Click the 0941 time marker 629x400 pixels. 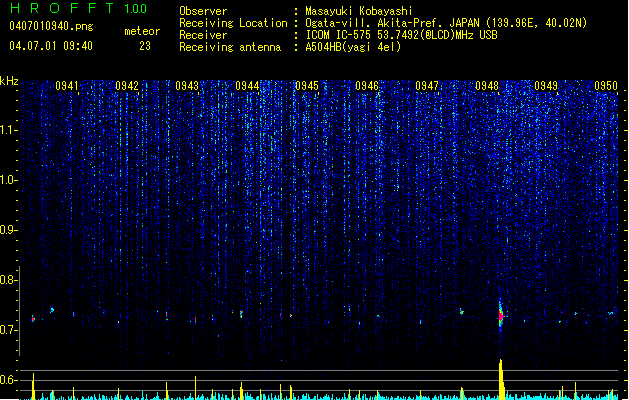click(67, 85)
